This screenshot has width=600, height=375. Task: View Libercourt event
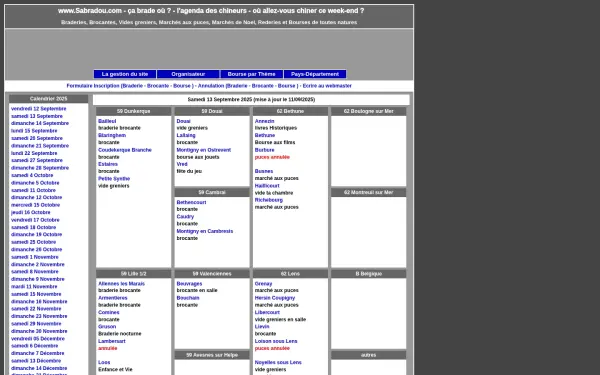point(267,313)
